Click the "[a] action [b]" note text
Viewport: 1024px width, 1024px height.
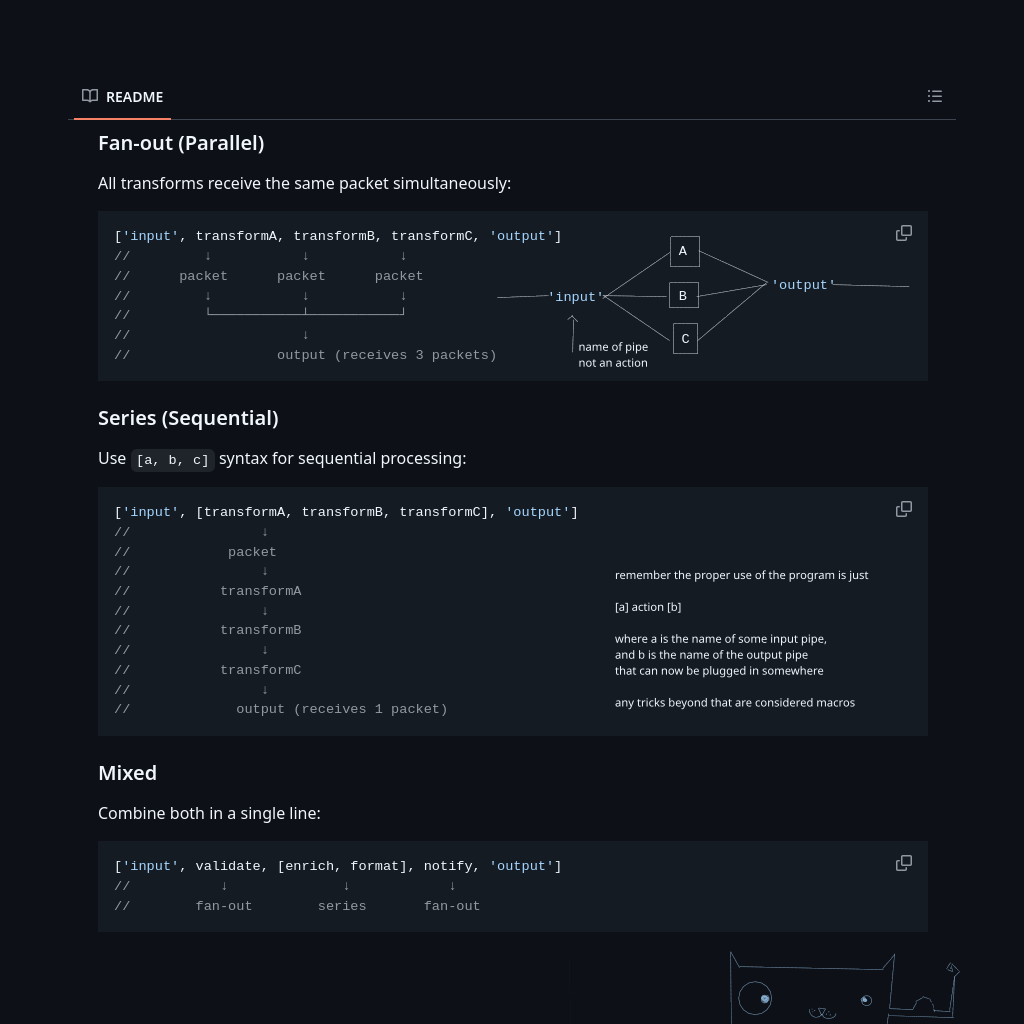point(648,607)
